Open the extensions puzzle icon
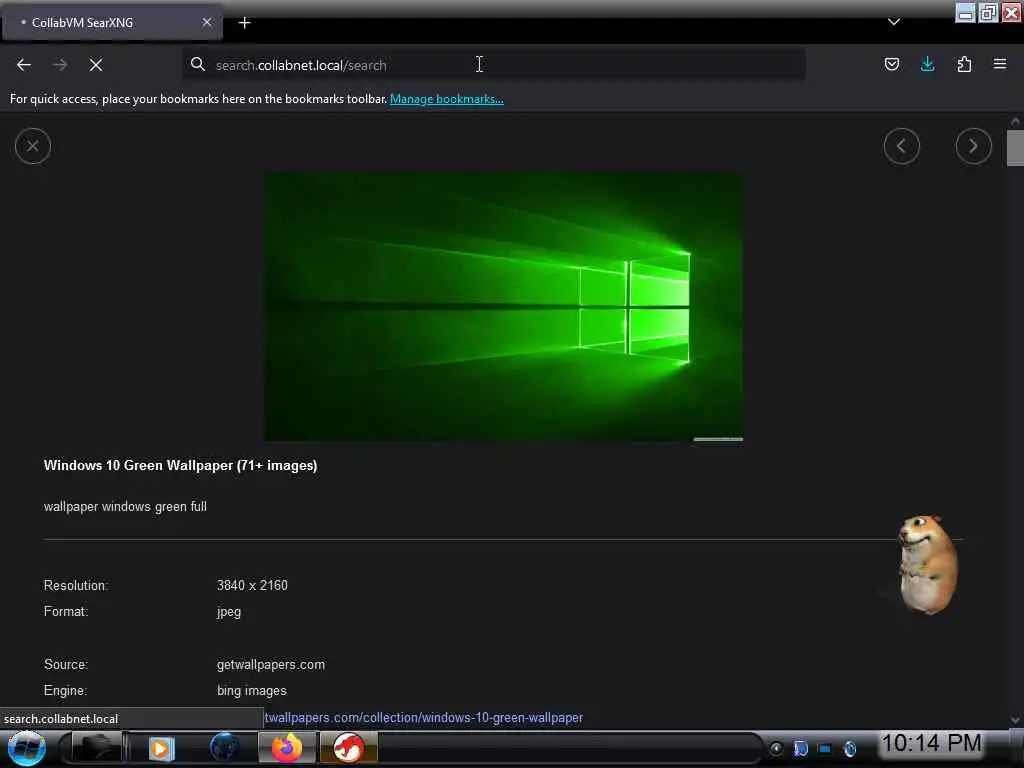Image resolution: width=1024 pixels, height=768 pixels. pyautogui.click(x=964, y=64)
